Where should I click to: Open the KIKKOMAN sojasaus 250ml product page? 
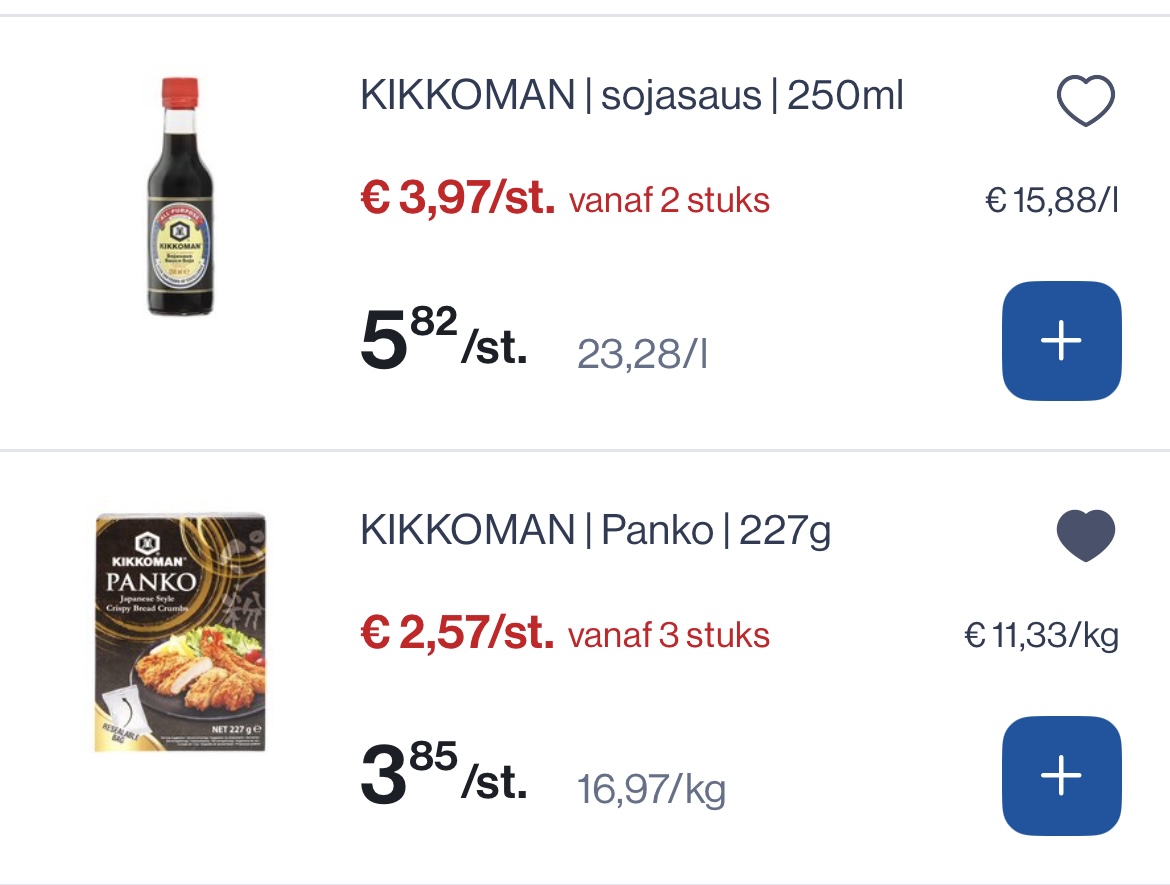(x=630, y=95)
